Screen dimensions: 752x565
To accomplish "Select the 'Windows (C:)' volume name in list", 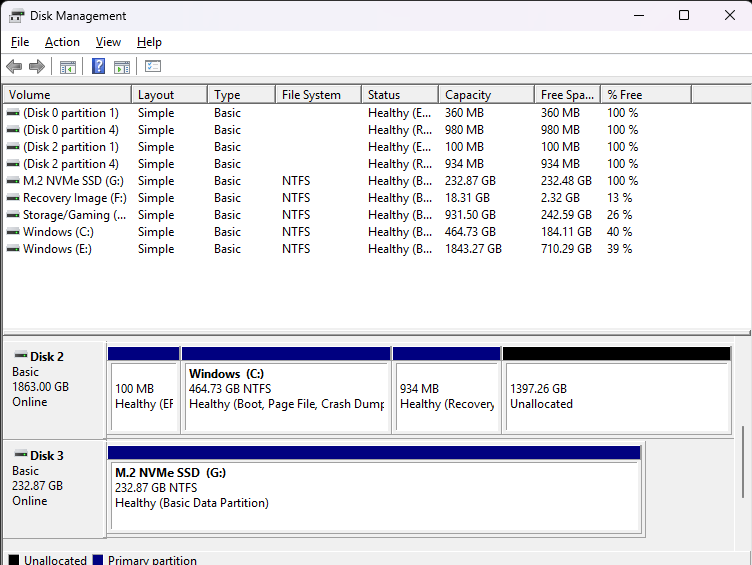I will tap(59, 232).
